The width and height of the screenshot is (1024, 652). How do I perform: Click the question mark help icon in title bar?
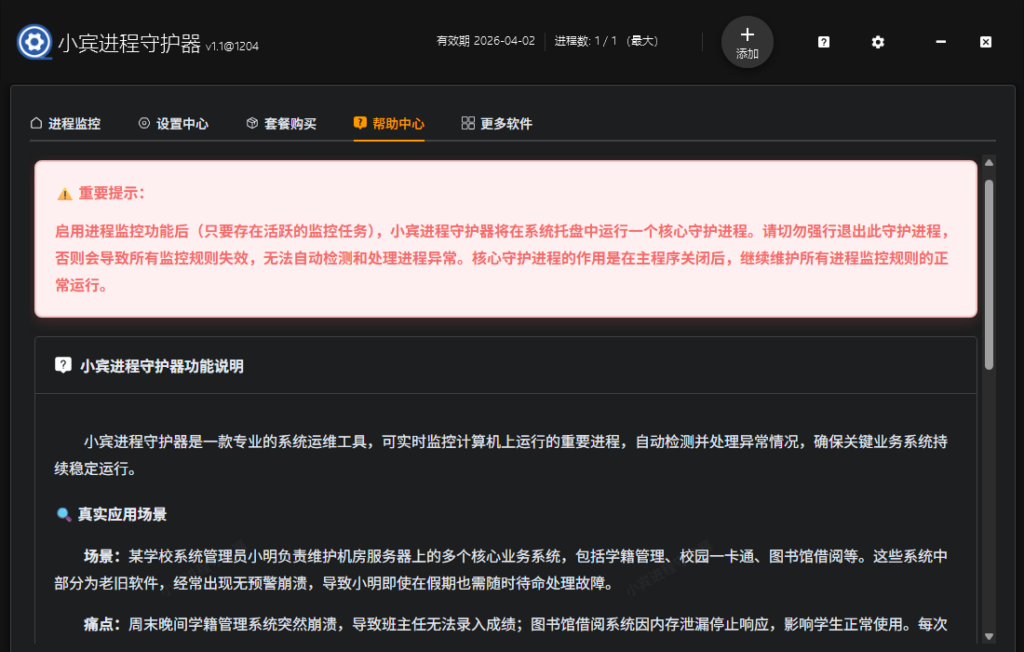point(822,42)
